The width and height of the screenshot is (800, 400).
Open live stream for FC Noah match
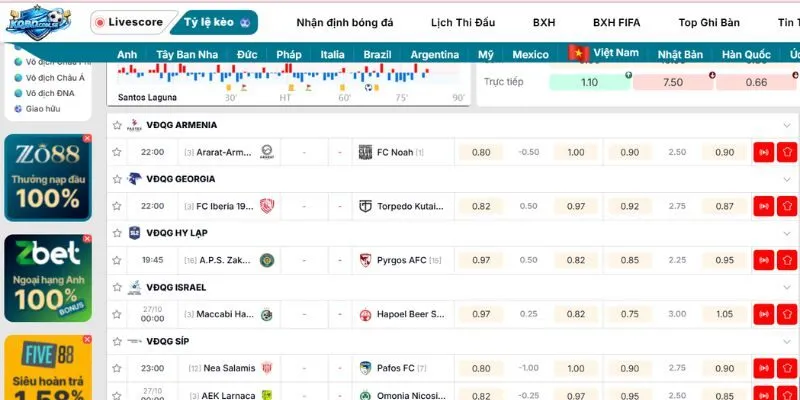[x=764, y=153]
